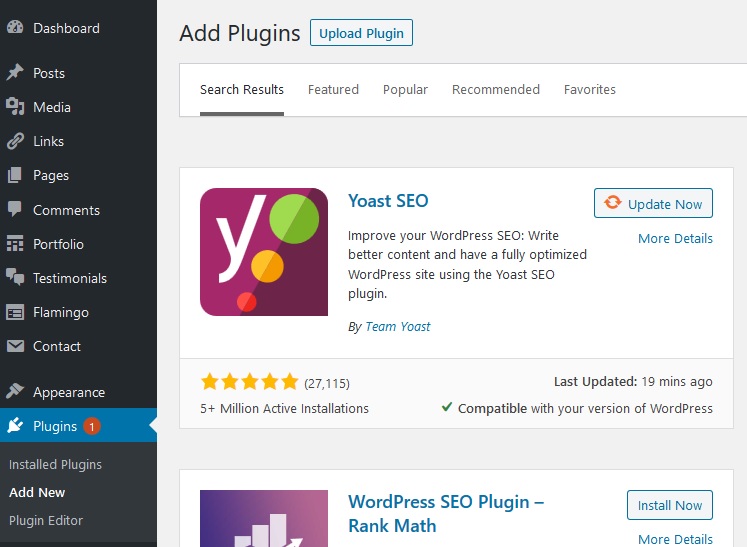
Task: Open the Flamingo menu item
Action: [61, 312]
